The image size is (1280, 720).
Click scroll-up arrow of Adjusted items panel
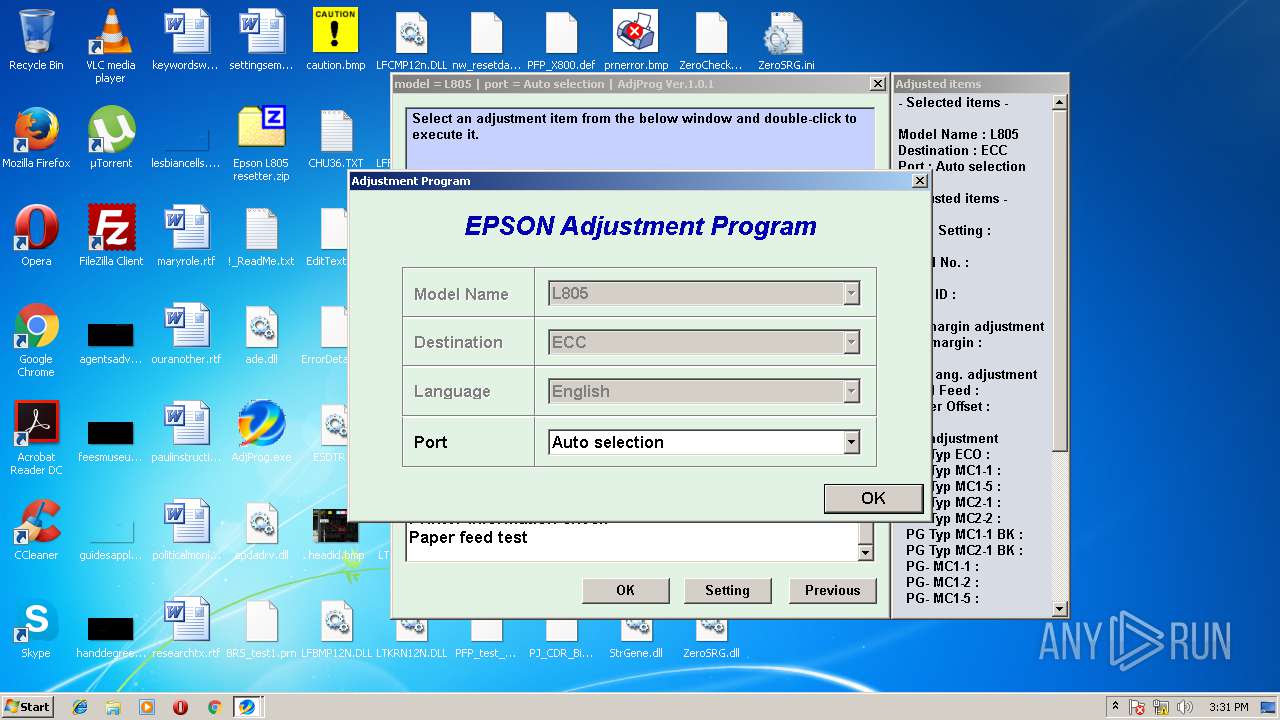tap(1060, 102)
